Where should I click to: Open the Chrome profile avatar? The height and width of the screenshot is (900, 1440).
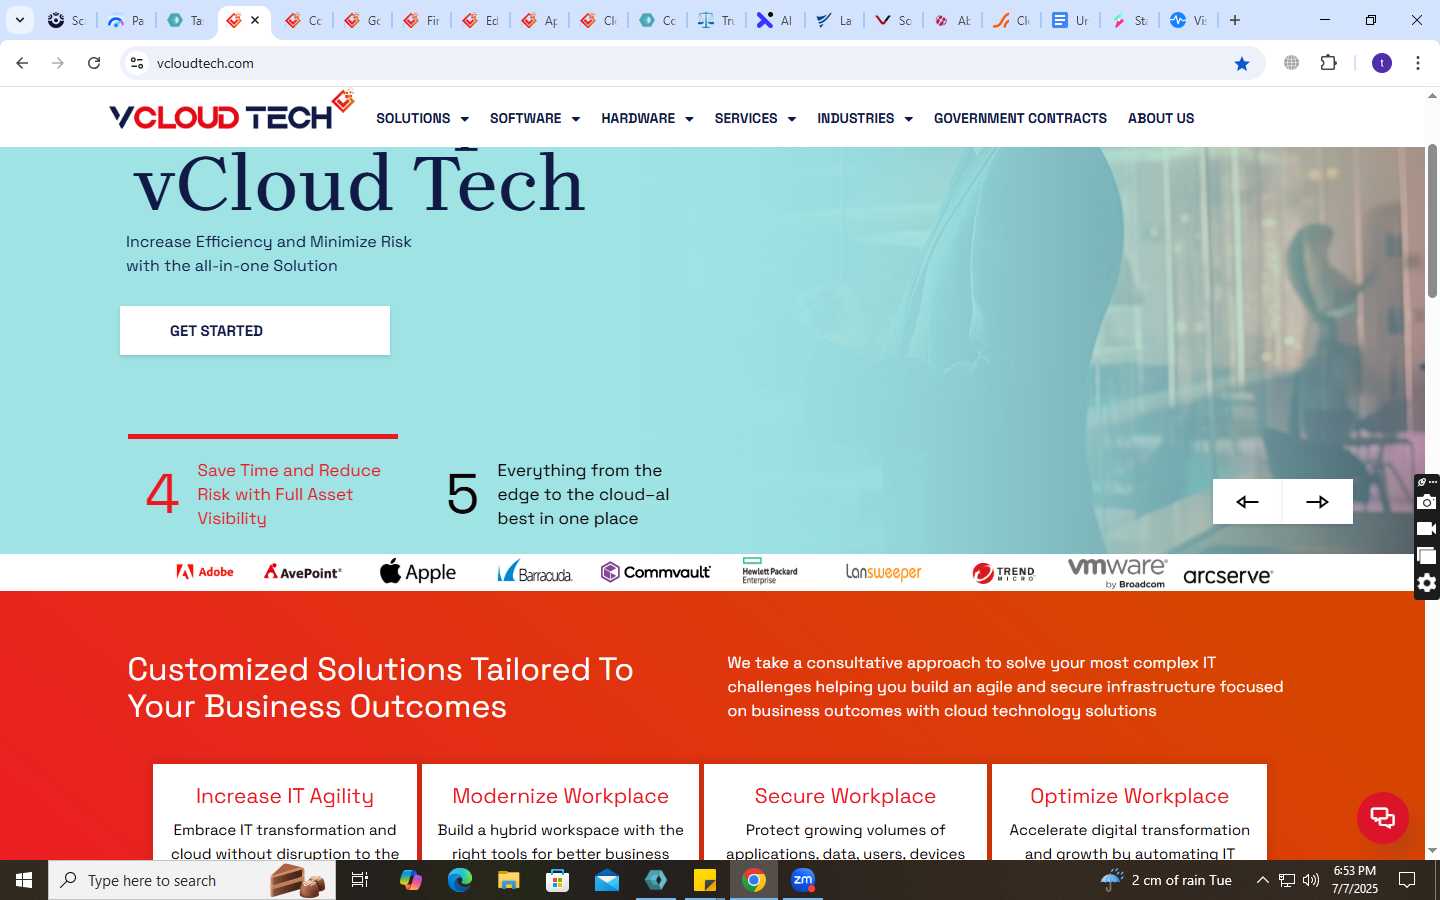[x=1382, y=63]
